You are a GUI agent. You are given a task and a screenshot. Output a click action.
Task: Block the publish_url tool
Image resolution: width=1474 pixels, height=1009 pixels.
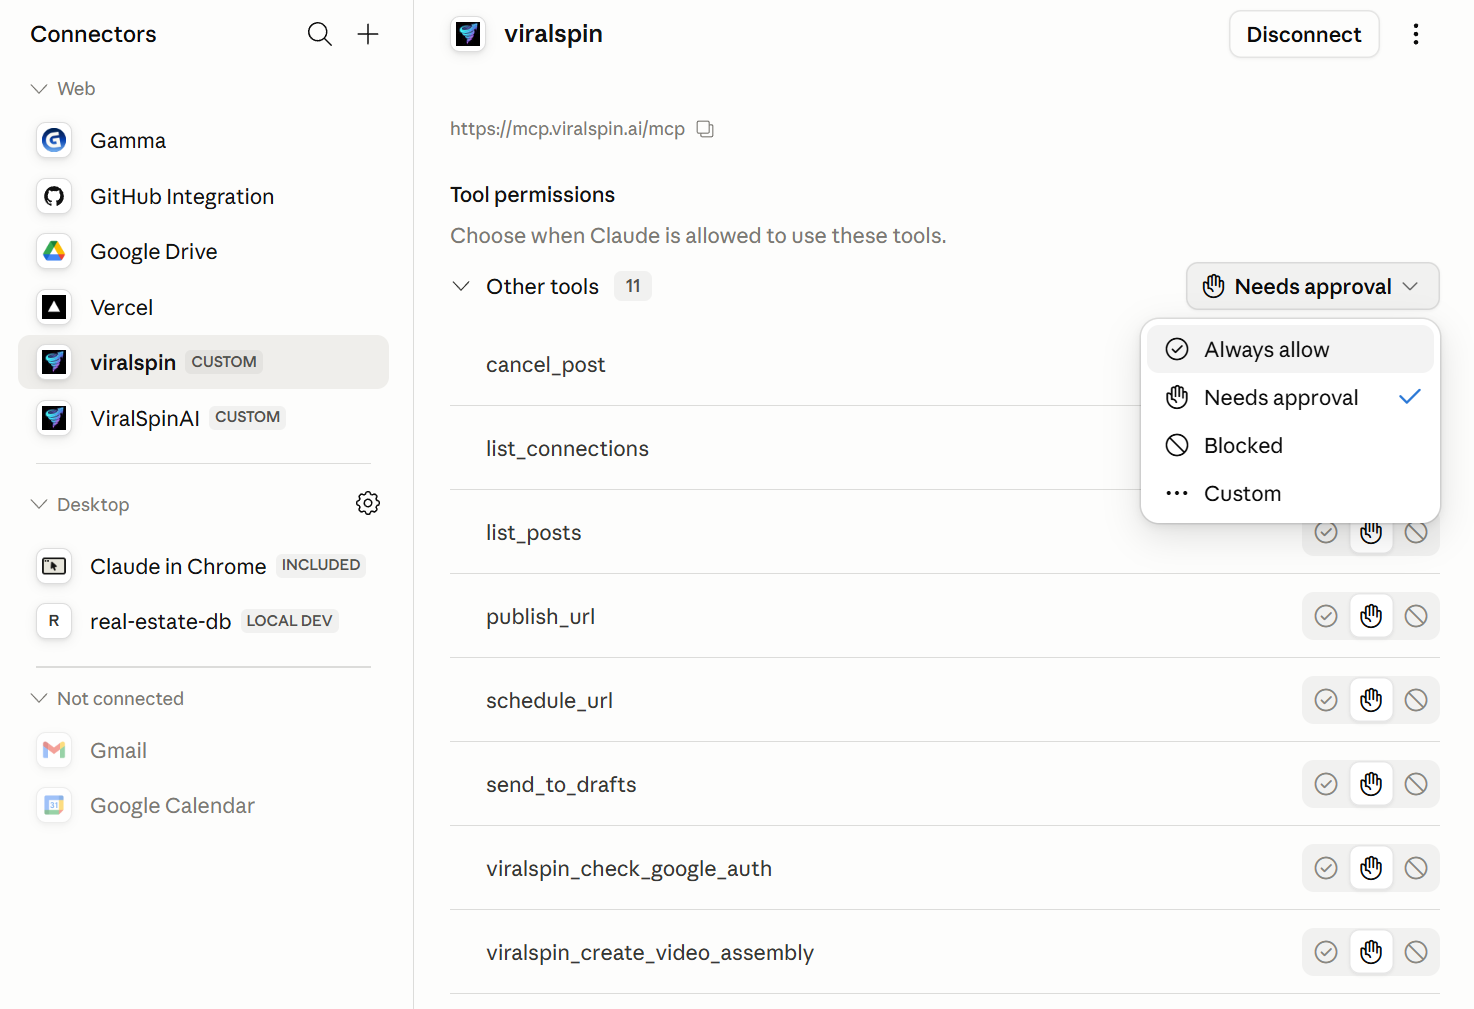point(1416,616)
